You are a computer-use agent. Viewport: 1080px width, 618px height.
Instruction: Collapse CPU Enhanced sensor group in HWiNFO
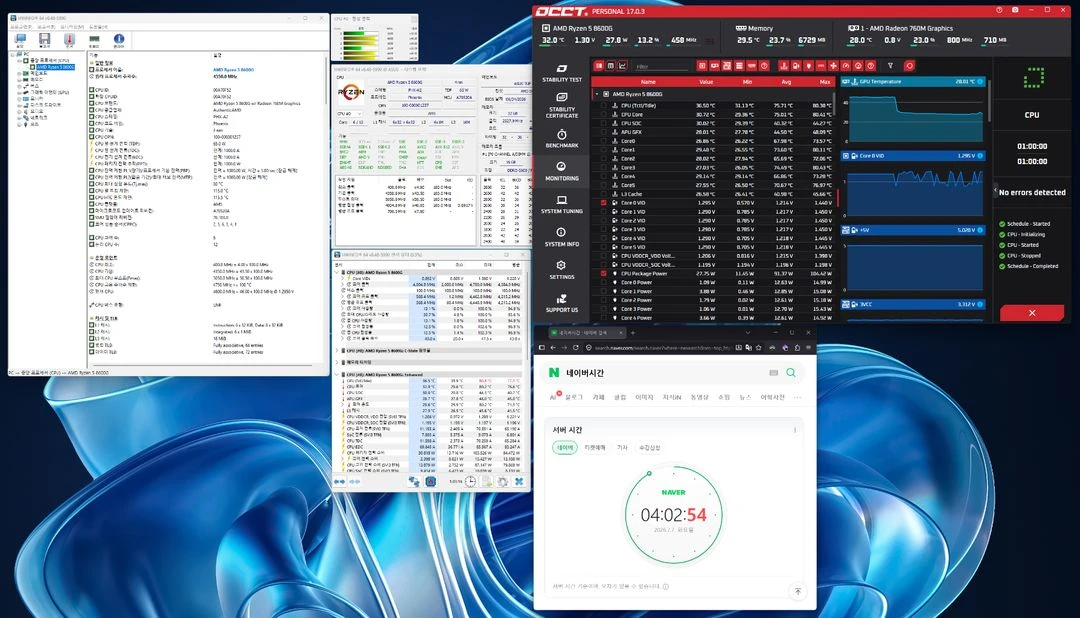pos(337,374)
